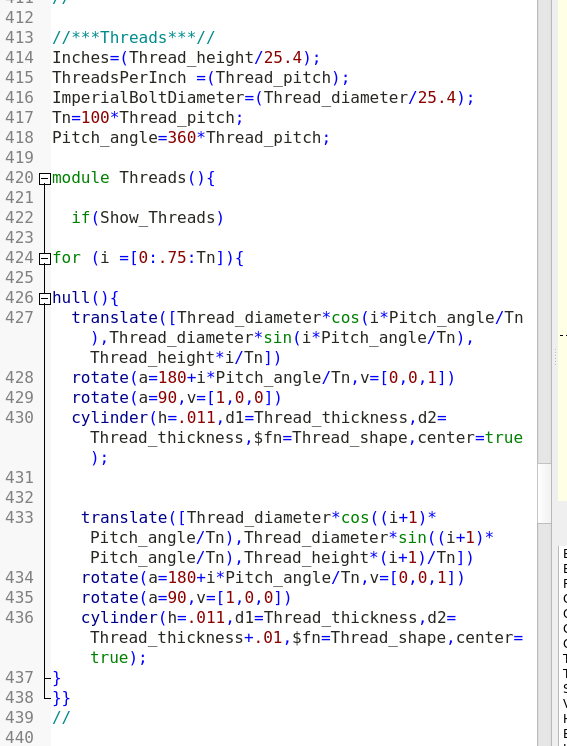Collapse the module Threads fold marker
Screen dimensions: 567x746
(45, 179)
